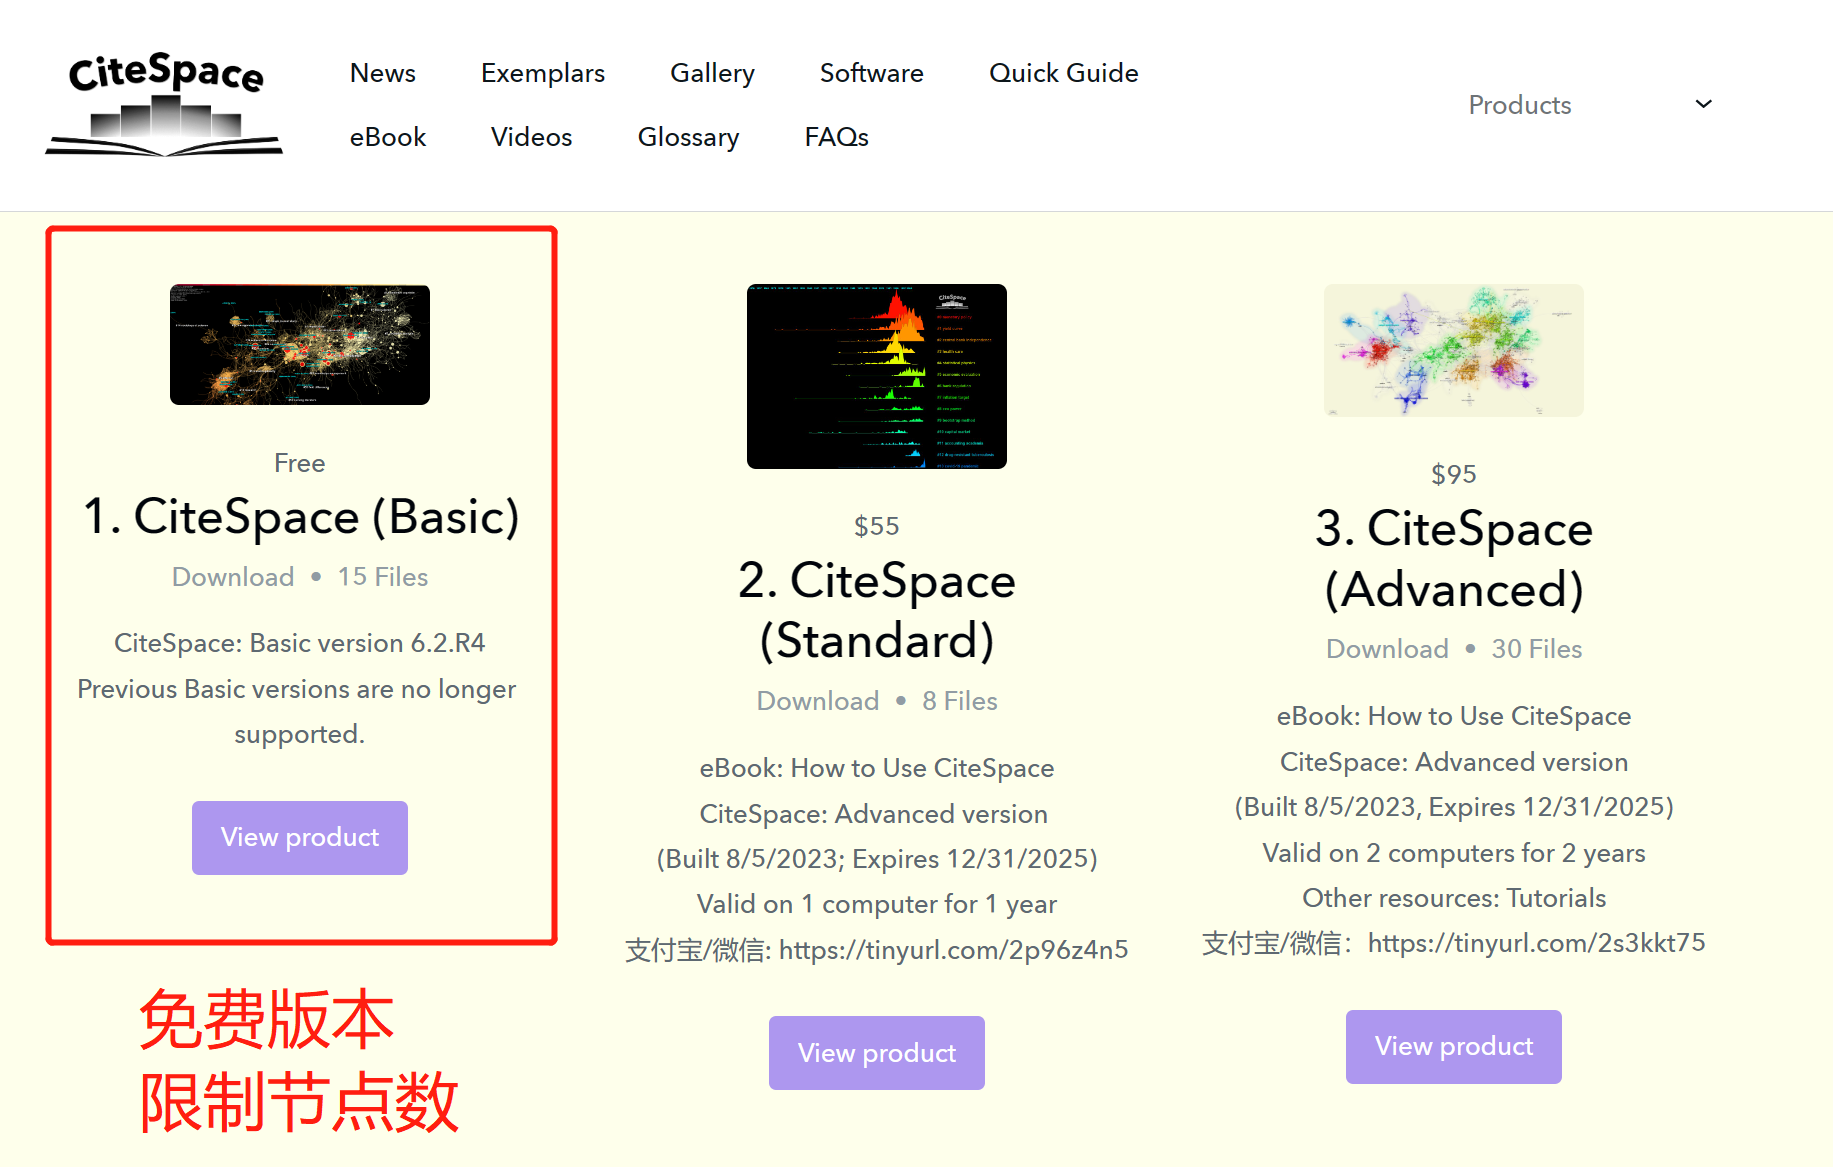
Task: Open the Videos page
Action: coord(531,137)
